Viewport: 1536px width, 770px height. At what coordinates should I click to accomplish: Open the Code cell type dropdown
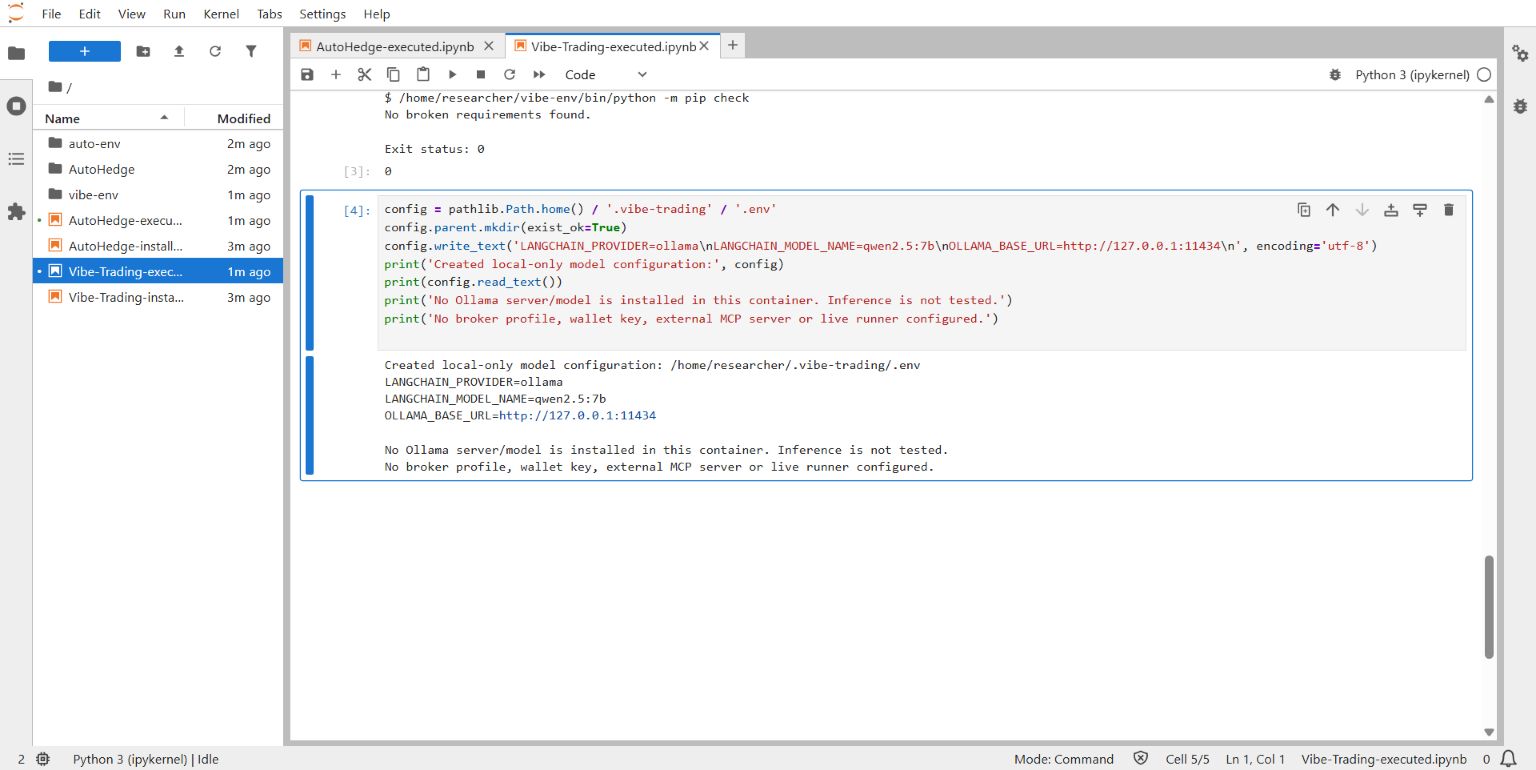click(x=606, y=74)
